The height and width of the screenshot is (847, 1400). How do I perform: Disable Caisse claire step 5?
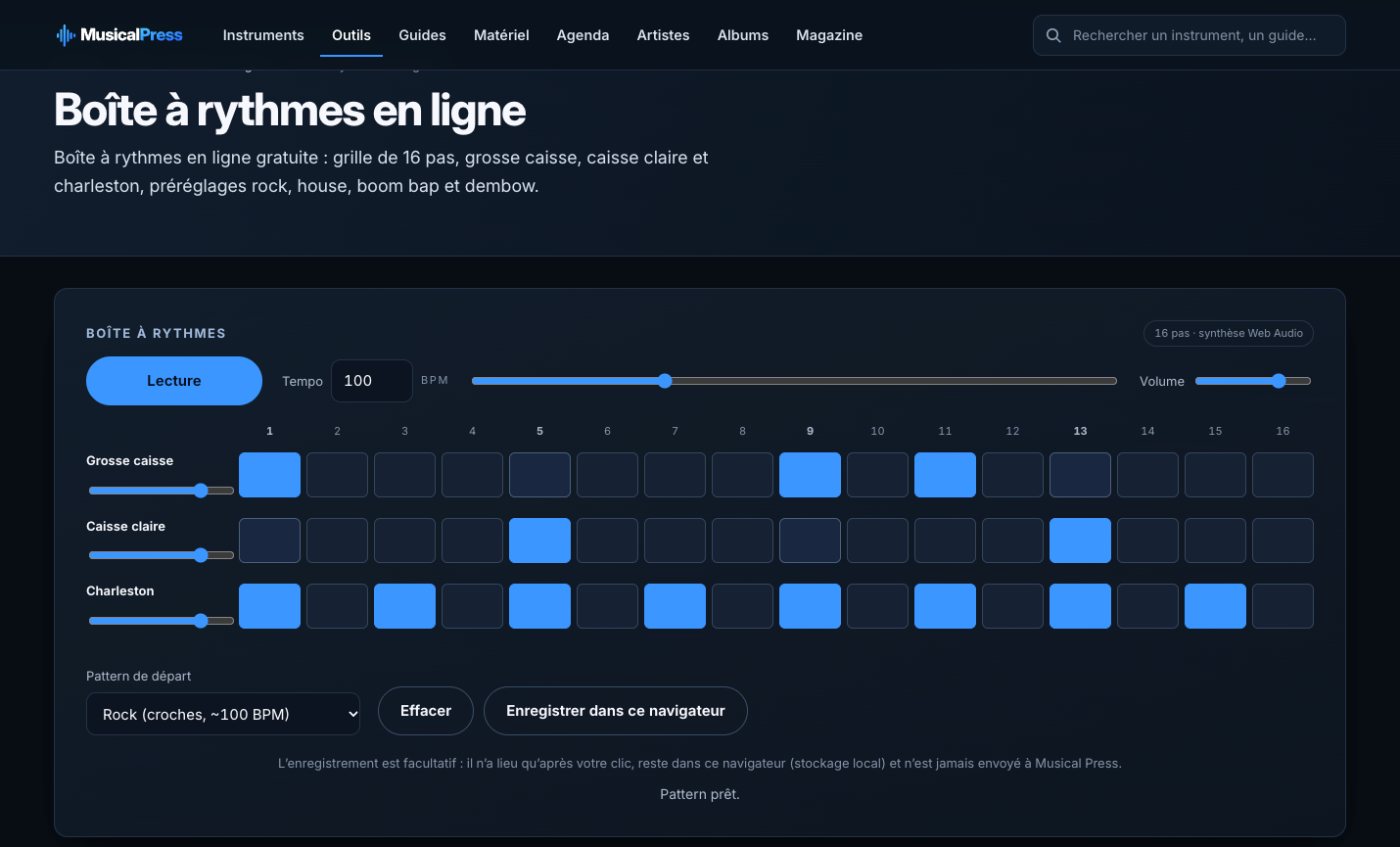click(540, 541)
